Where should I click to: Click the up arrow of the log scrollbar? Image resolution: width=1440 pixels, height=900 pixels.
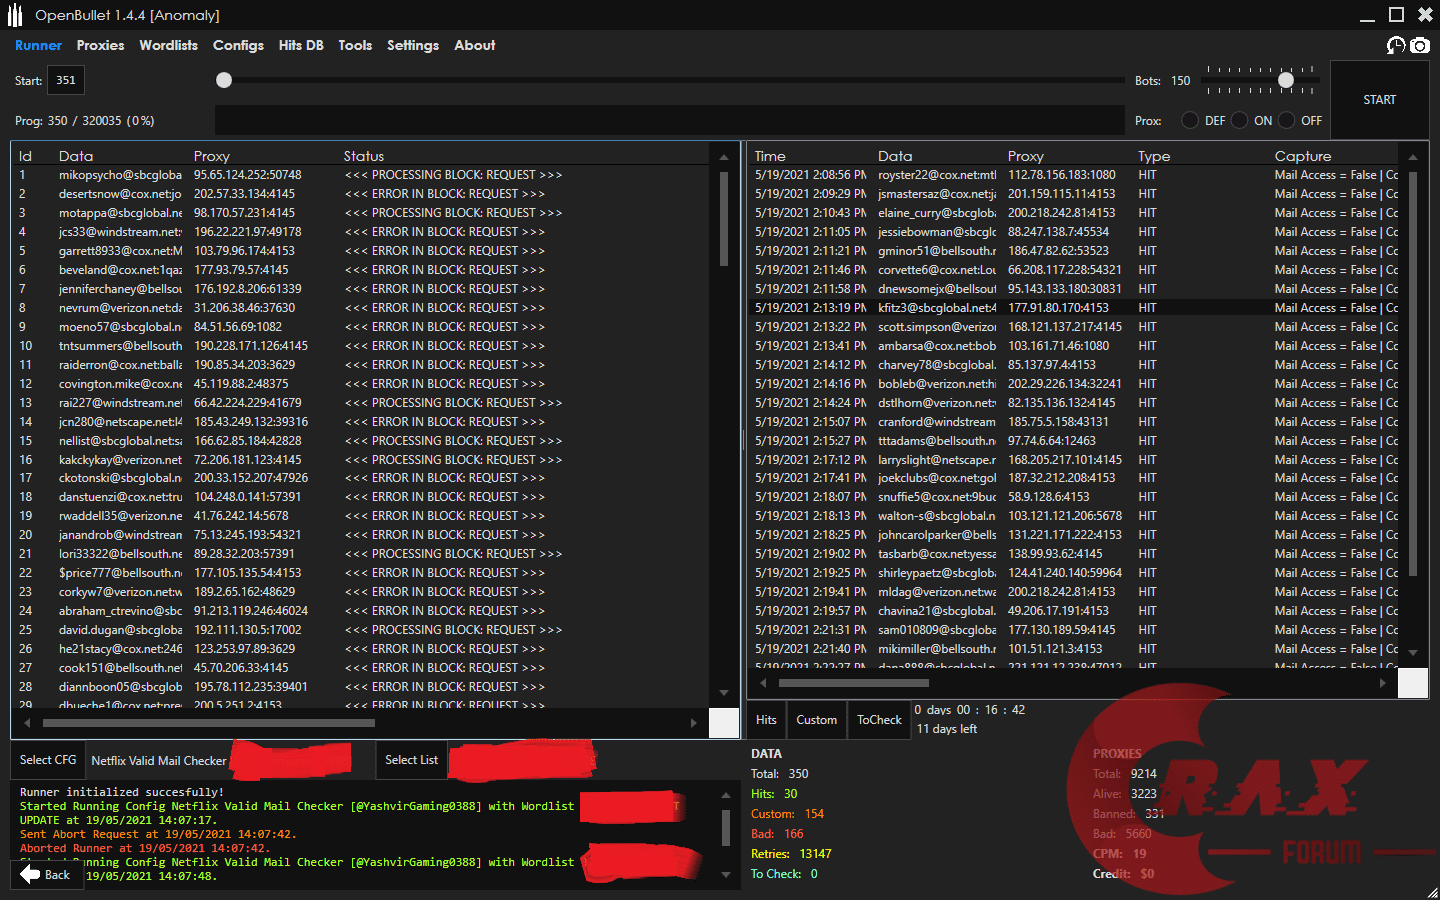(726, 795)
